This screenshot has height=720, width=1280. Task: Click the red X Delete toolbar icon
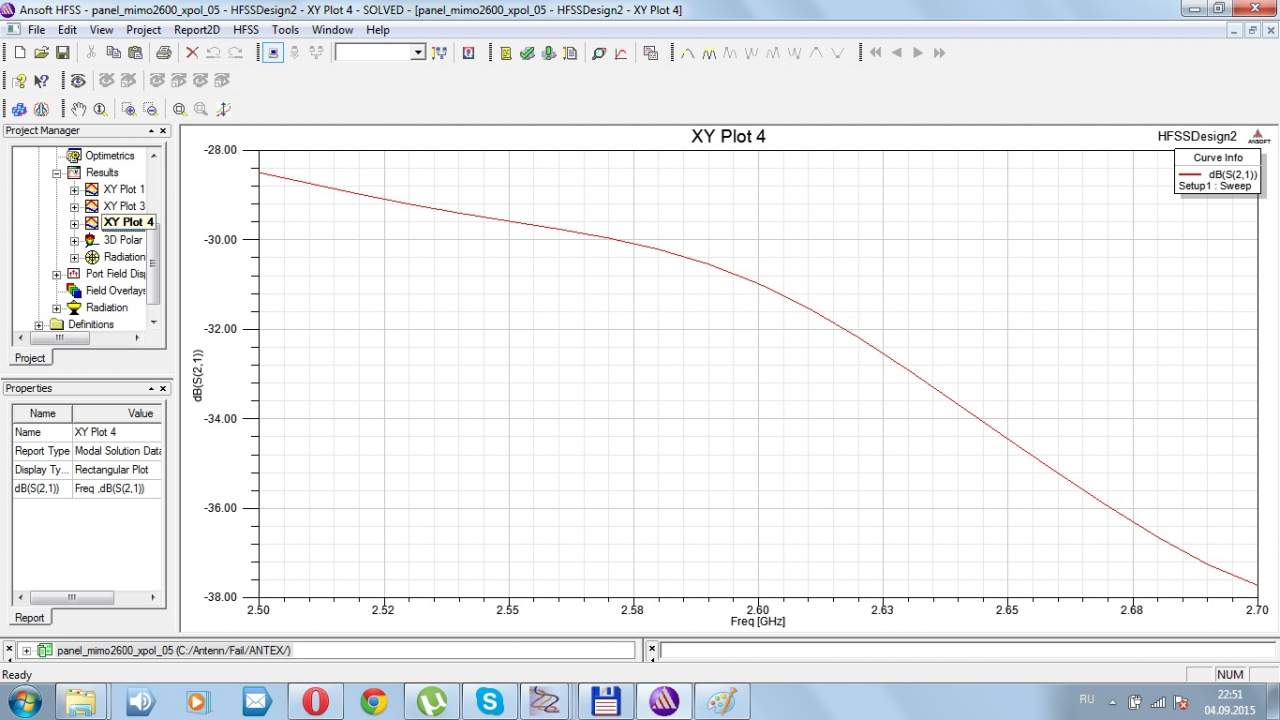[192, 52]
